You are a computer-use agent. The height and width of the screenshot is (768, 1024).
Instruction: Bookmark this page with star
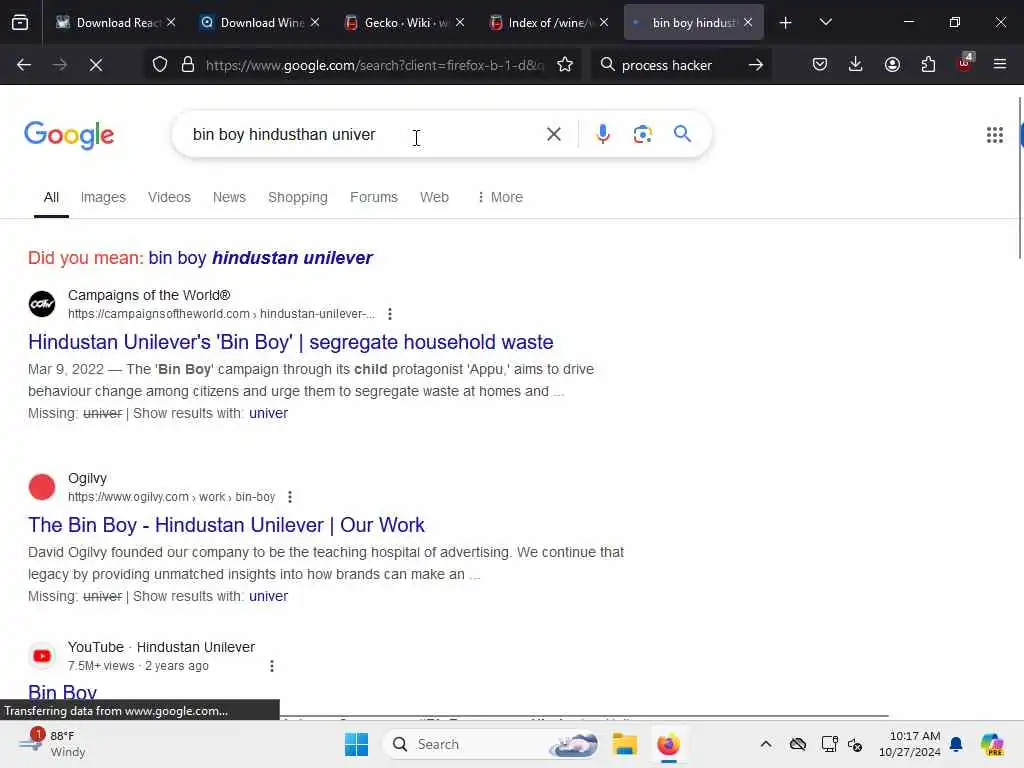[565, 65]
